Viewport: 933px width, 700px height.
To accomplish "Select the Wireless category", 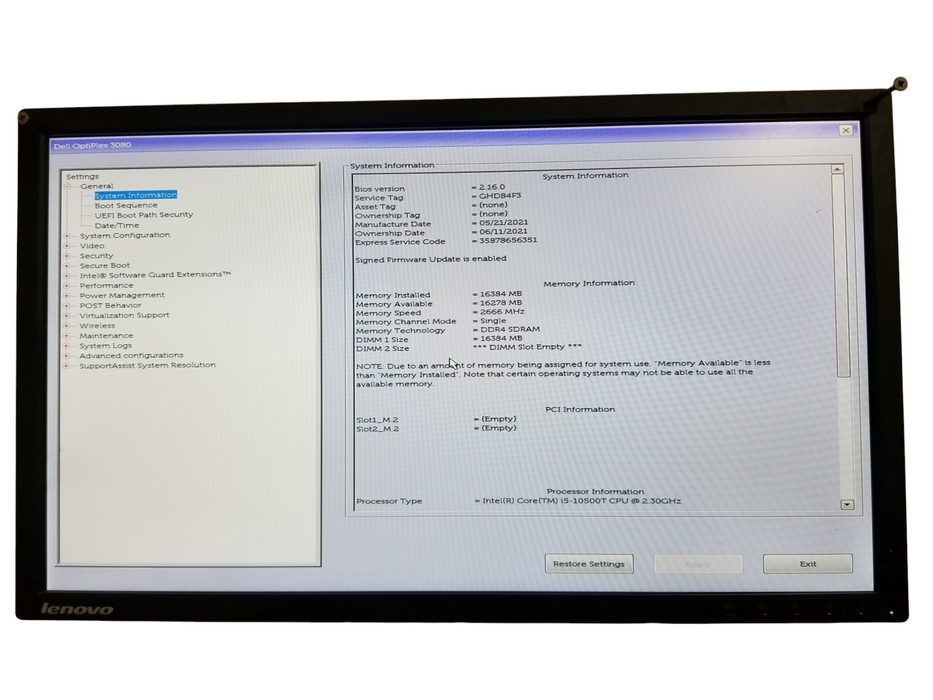I will point(97,326).
